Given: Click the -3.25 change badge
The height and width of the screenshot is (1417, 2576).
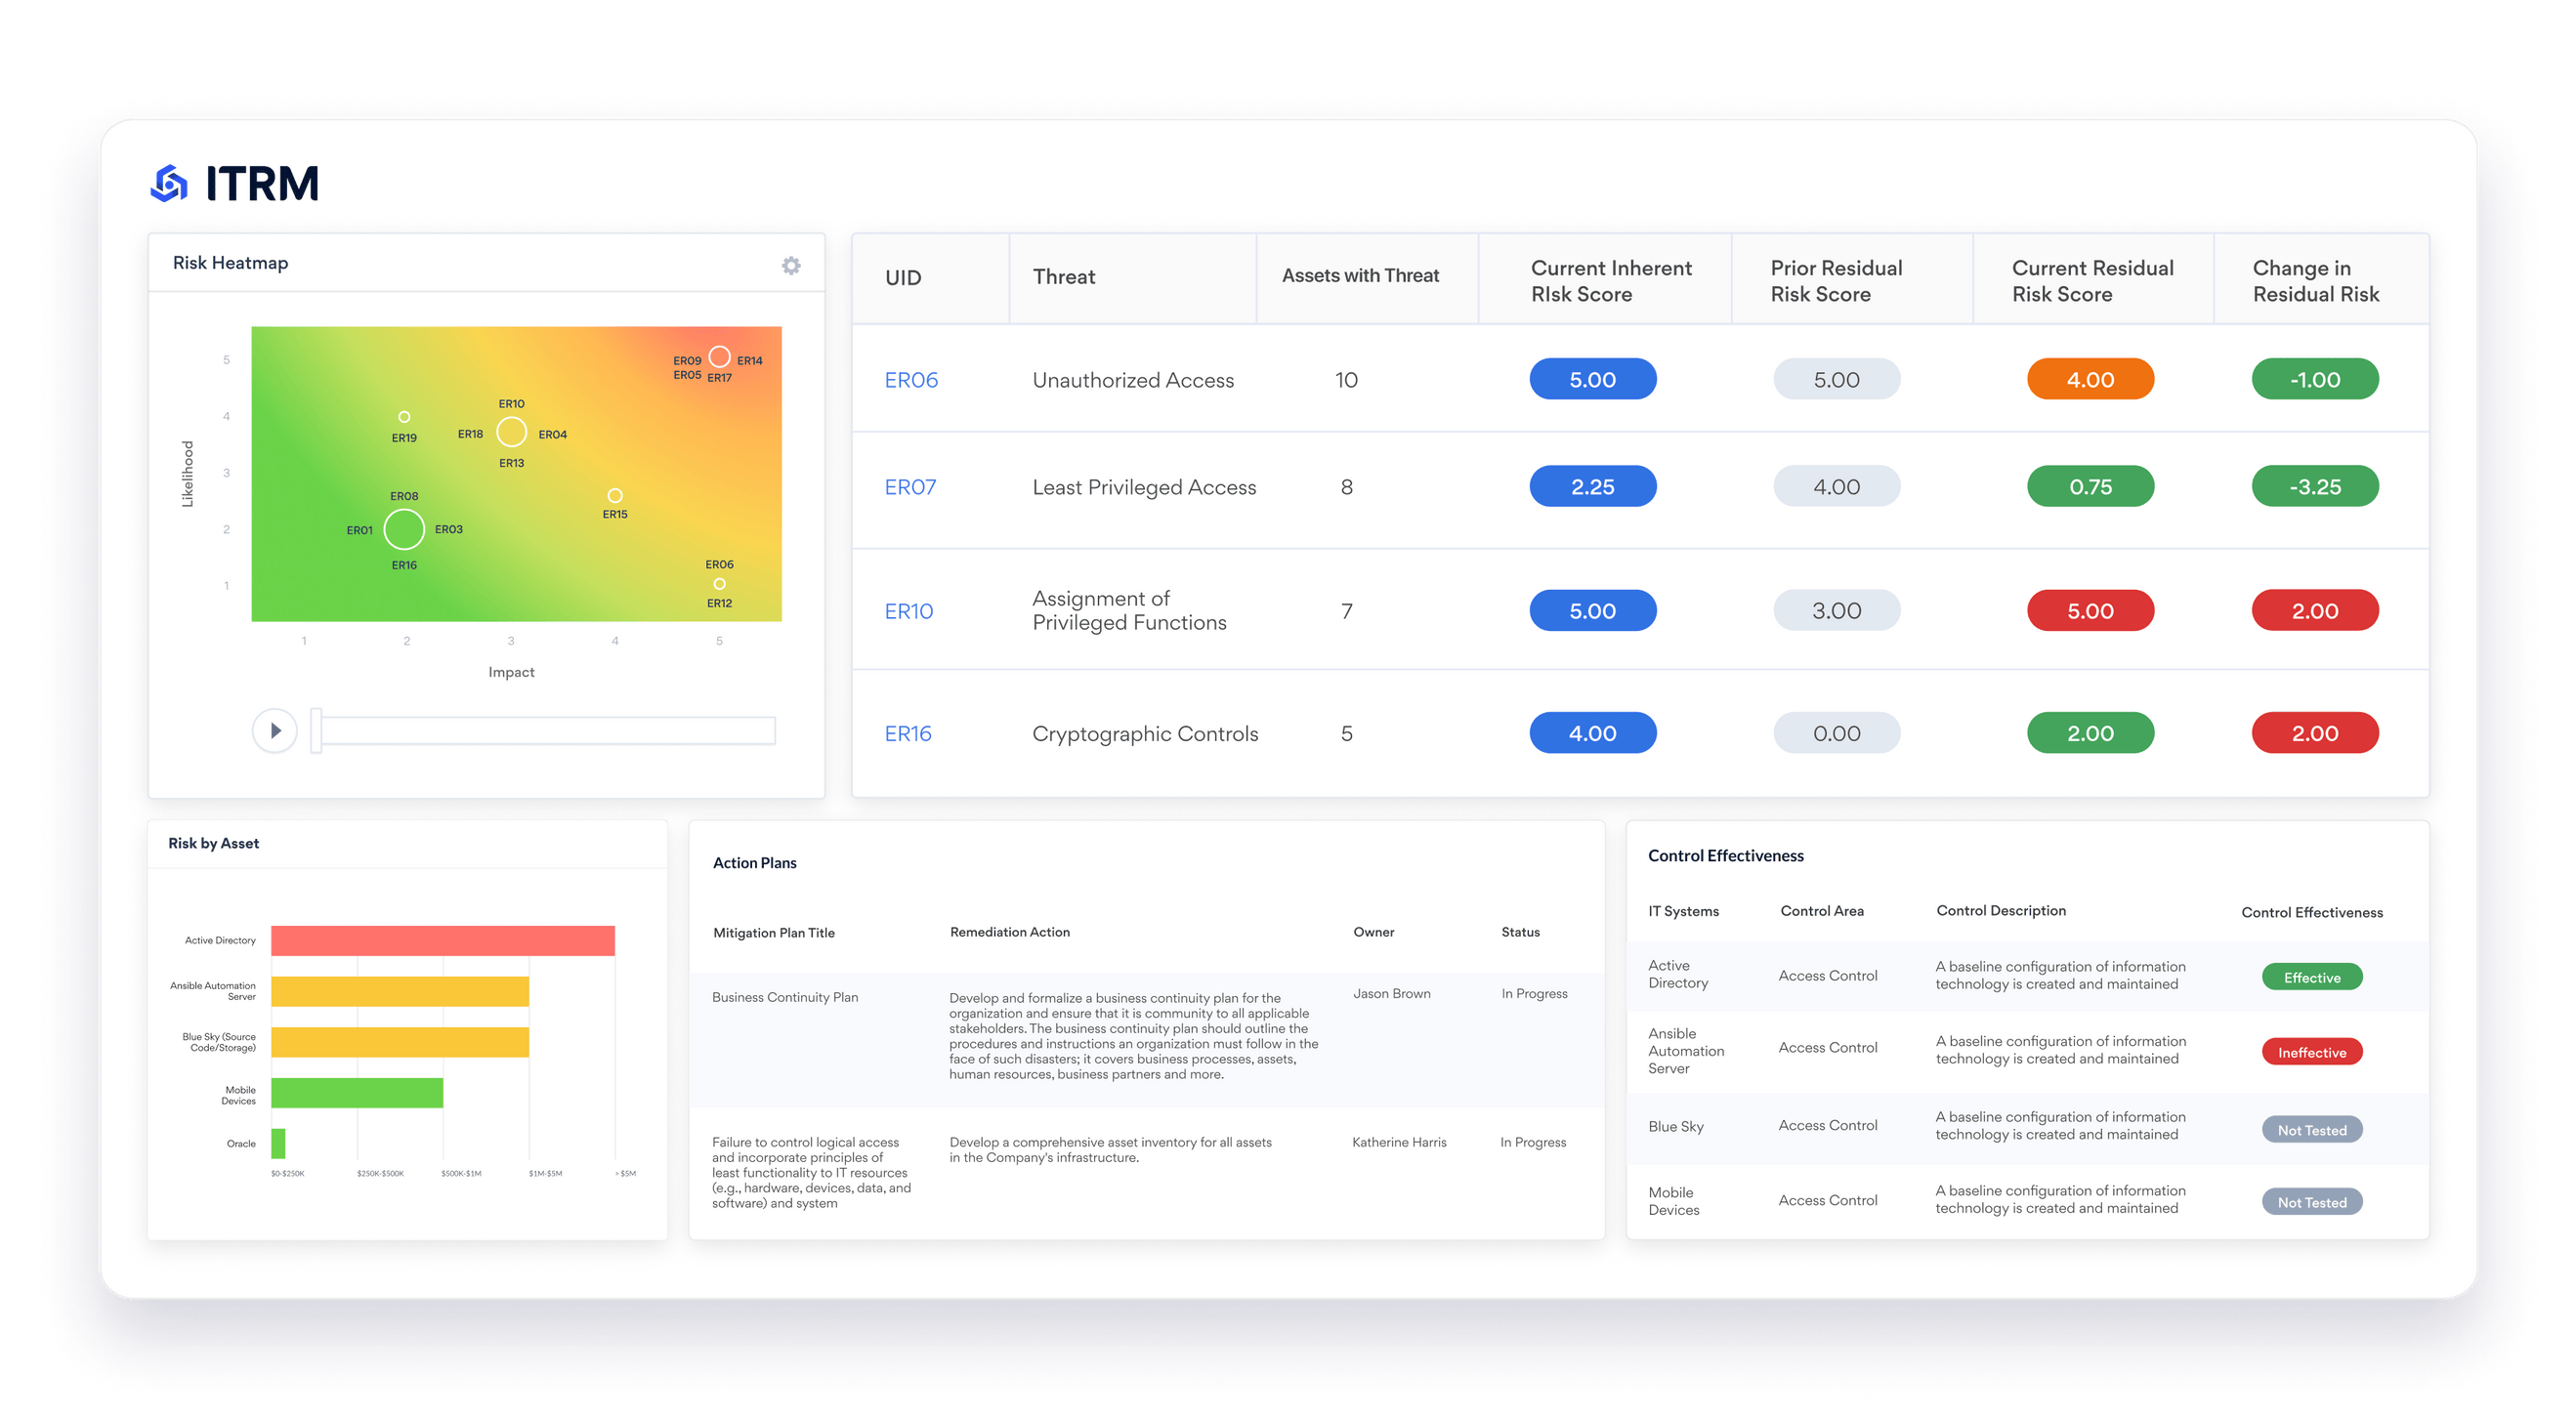Looking at the screenshot, I should point(2314,487).
